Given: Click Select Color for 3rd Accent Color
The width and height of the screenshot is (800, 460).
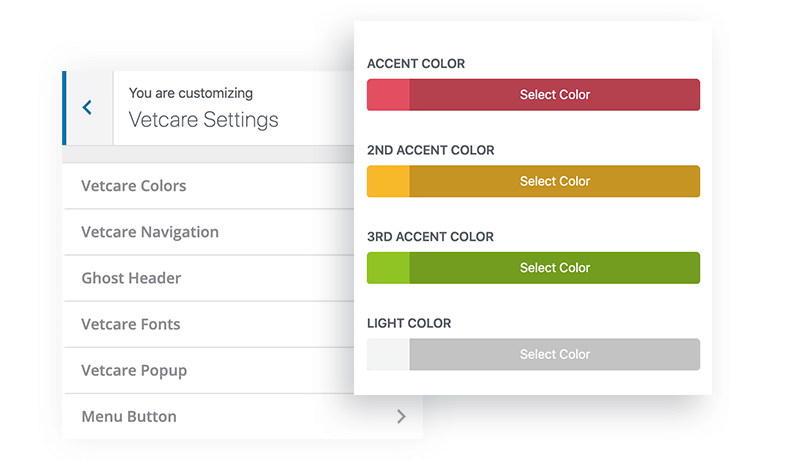Looking at the screenshot, I should point(555,268).
